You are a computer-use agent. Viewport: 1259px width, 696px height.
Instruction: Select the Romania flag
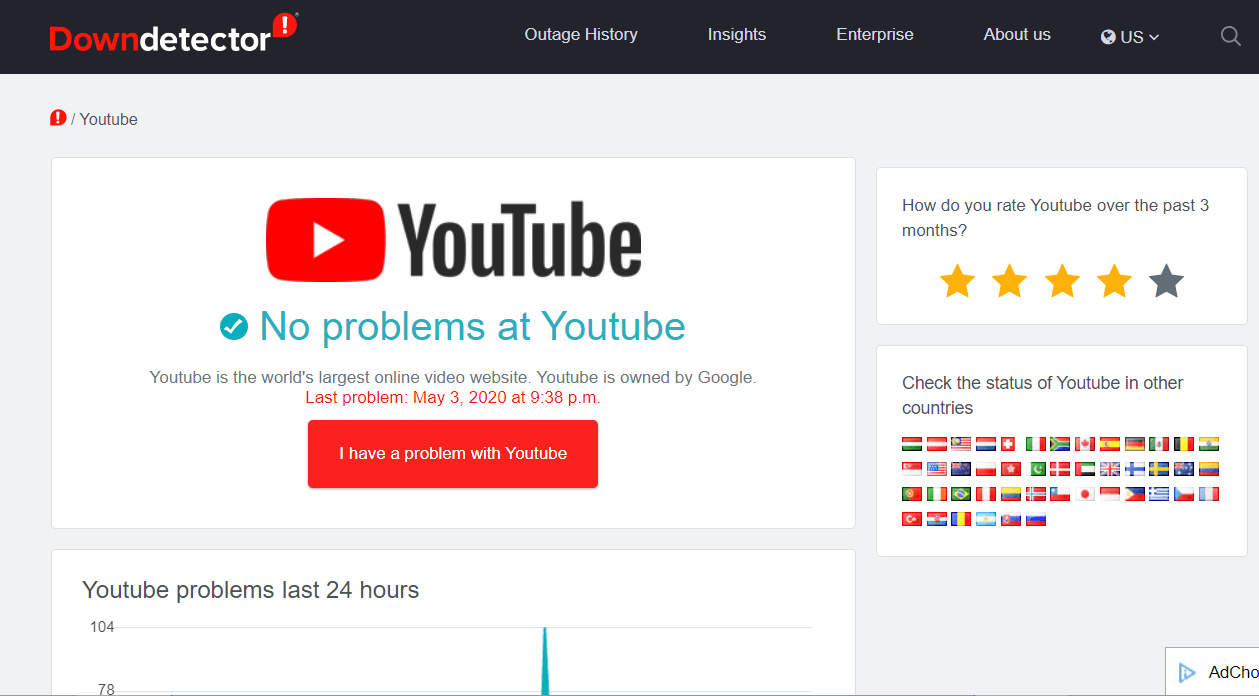click(x=961, y=519)
